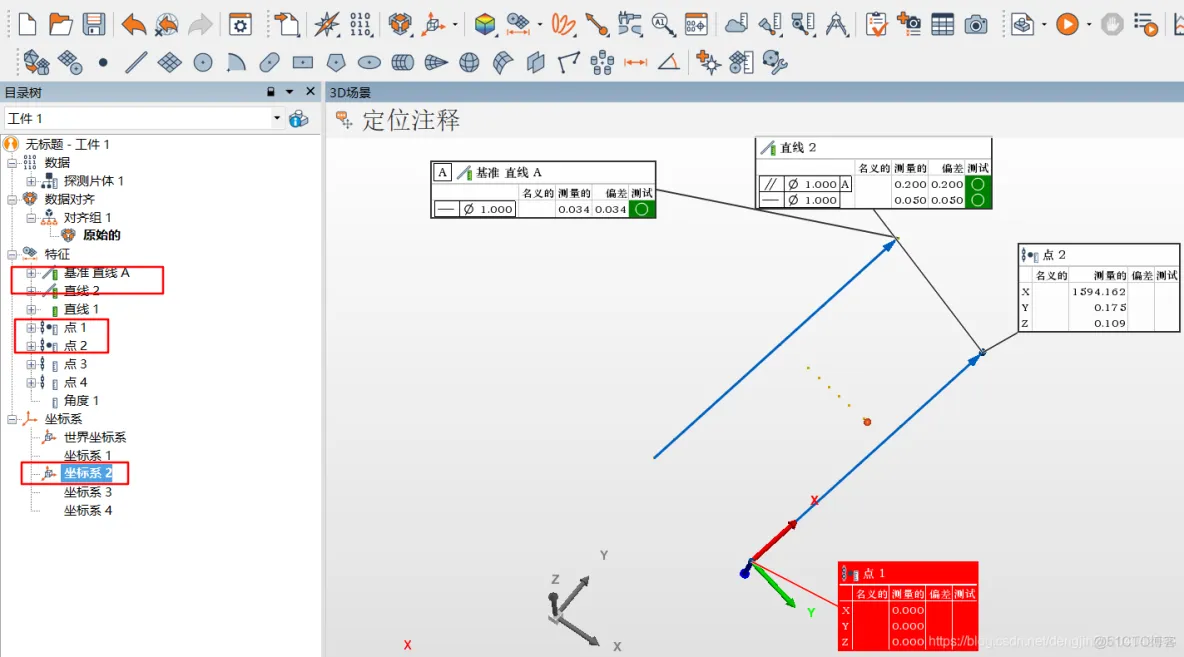Create a new project with the blank page icon
Screen dimensions: 1184x657
pos(27,24)
